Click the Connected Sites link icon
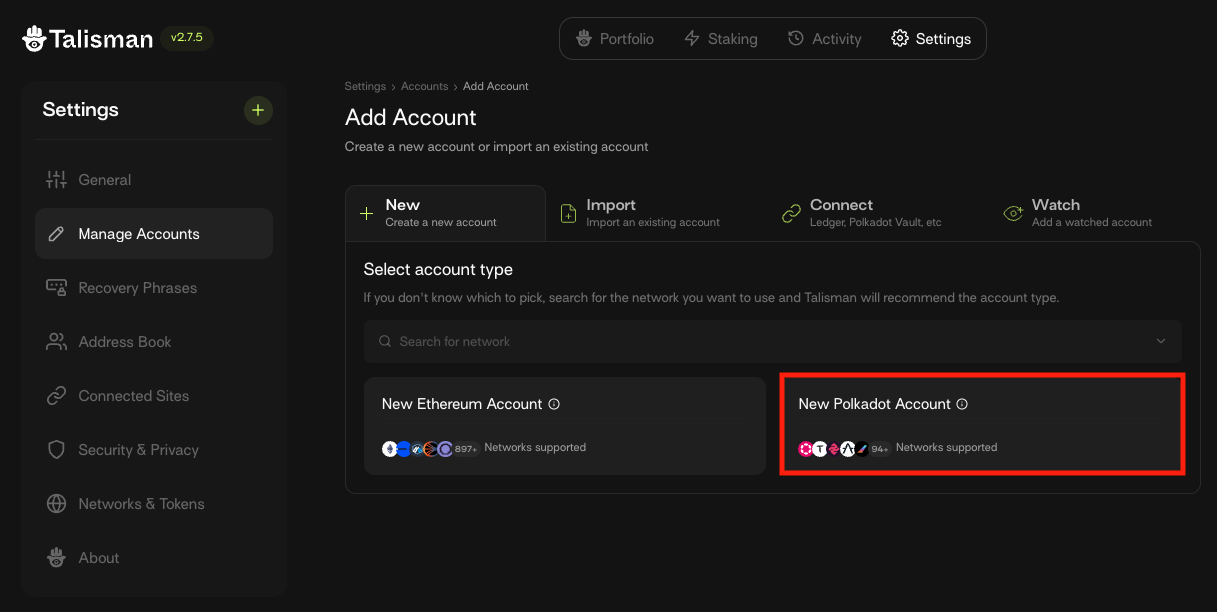The width and height of the screenshot is (1217, 612). 57,396
